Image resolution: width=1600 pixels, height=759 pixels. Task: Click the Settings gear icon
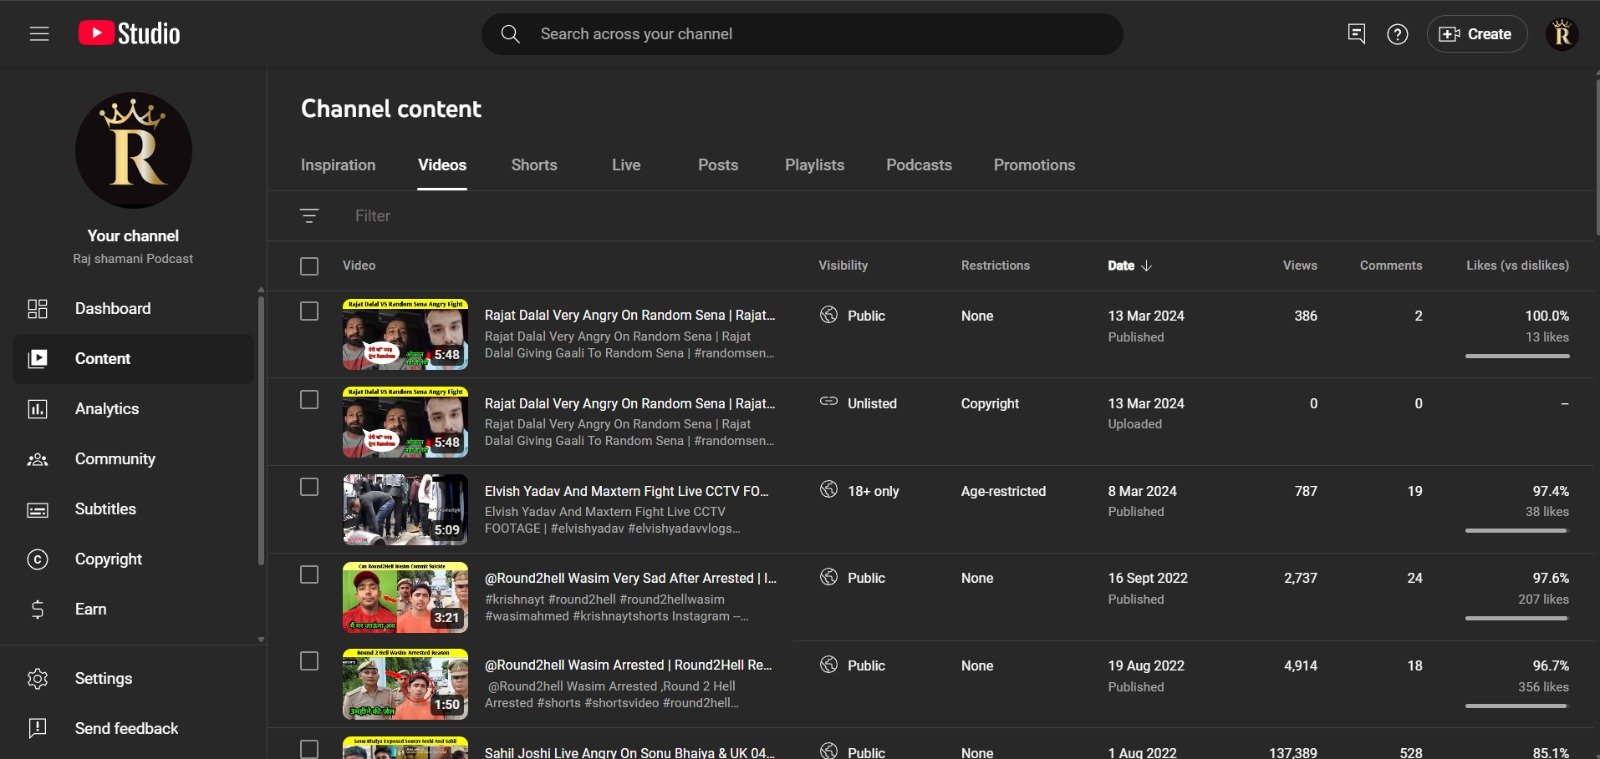click(x=37, y=679)
